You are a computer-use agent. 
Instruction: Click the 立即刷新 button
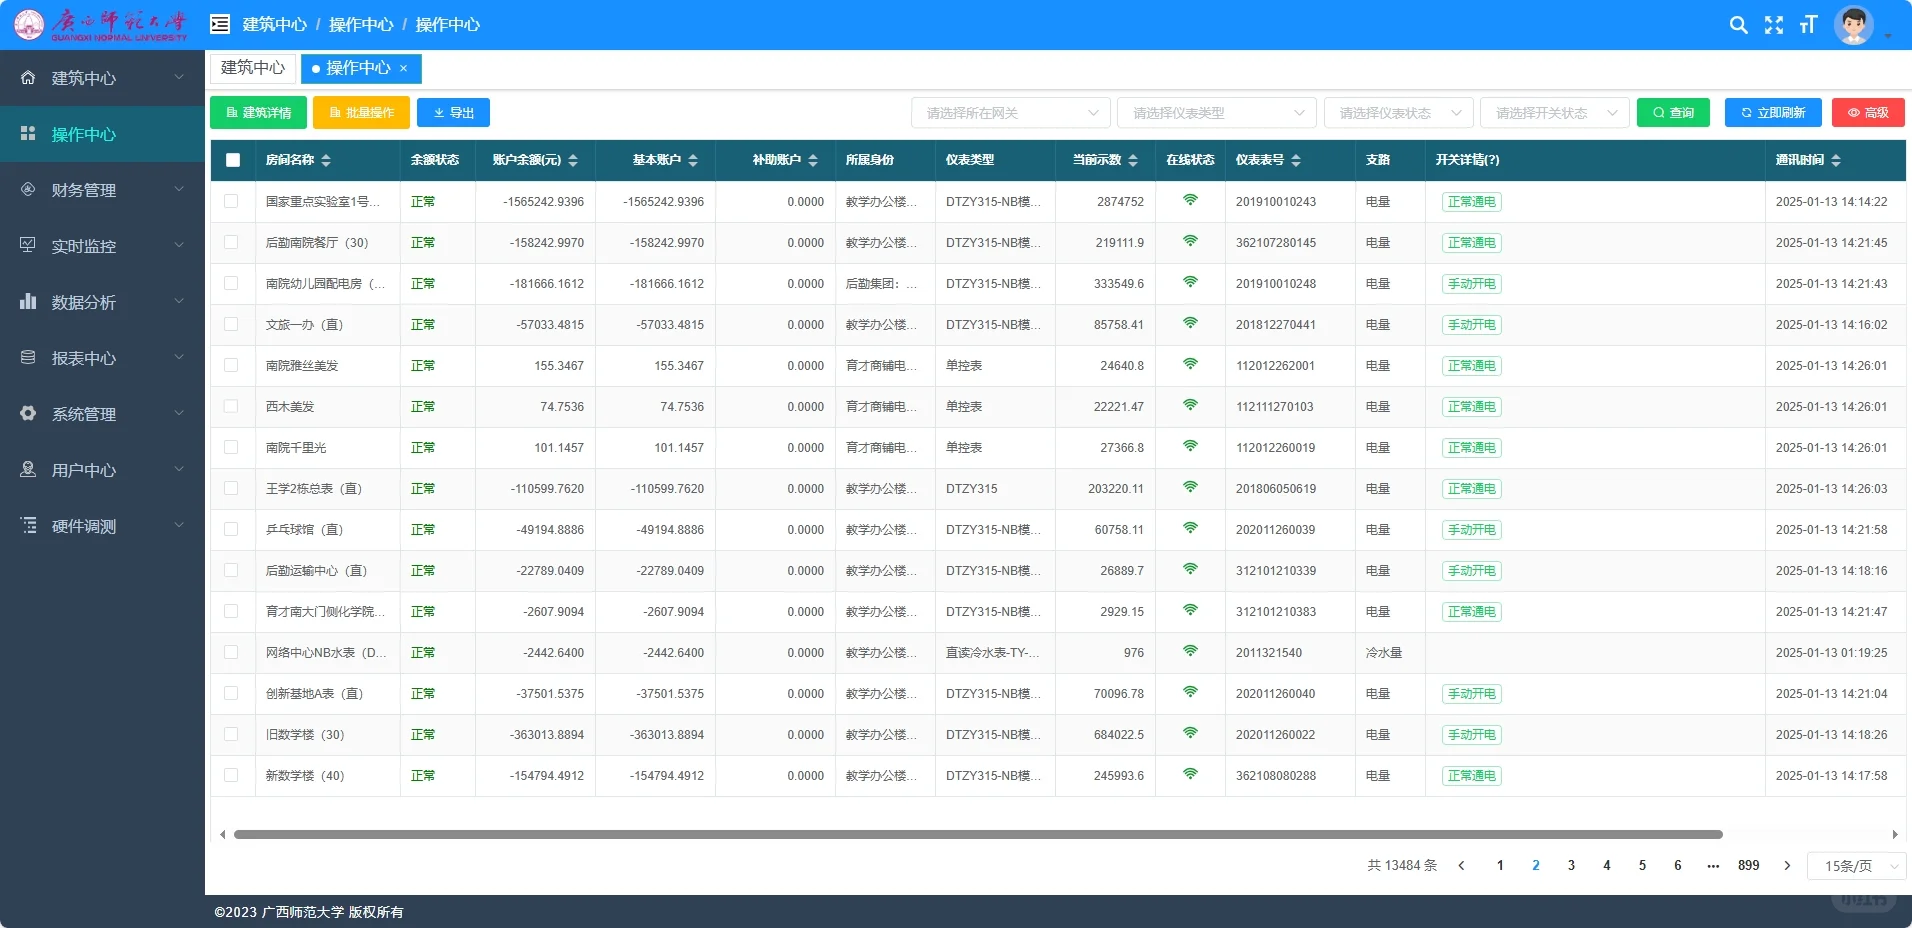(1773, 113)
